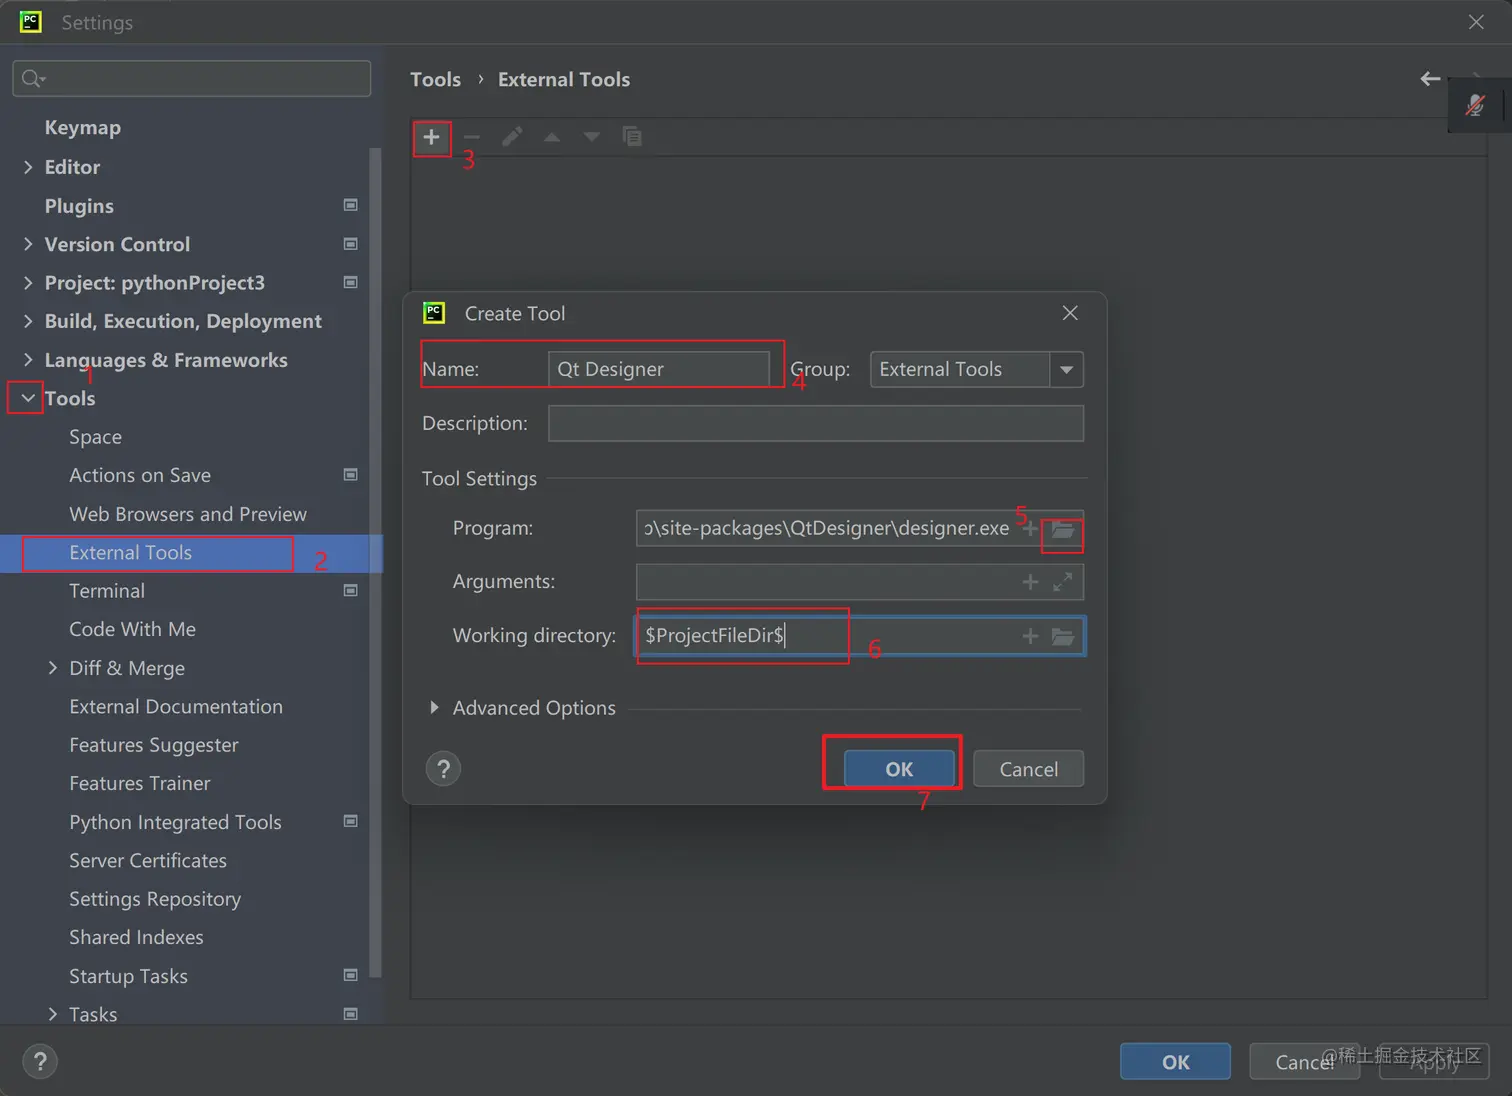Select Features Trainer settings
Viewport: 1512px width, 1096px height.
[140, 784]
